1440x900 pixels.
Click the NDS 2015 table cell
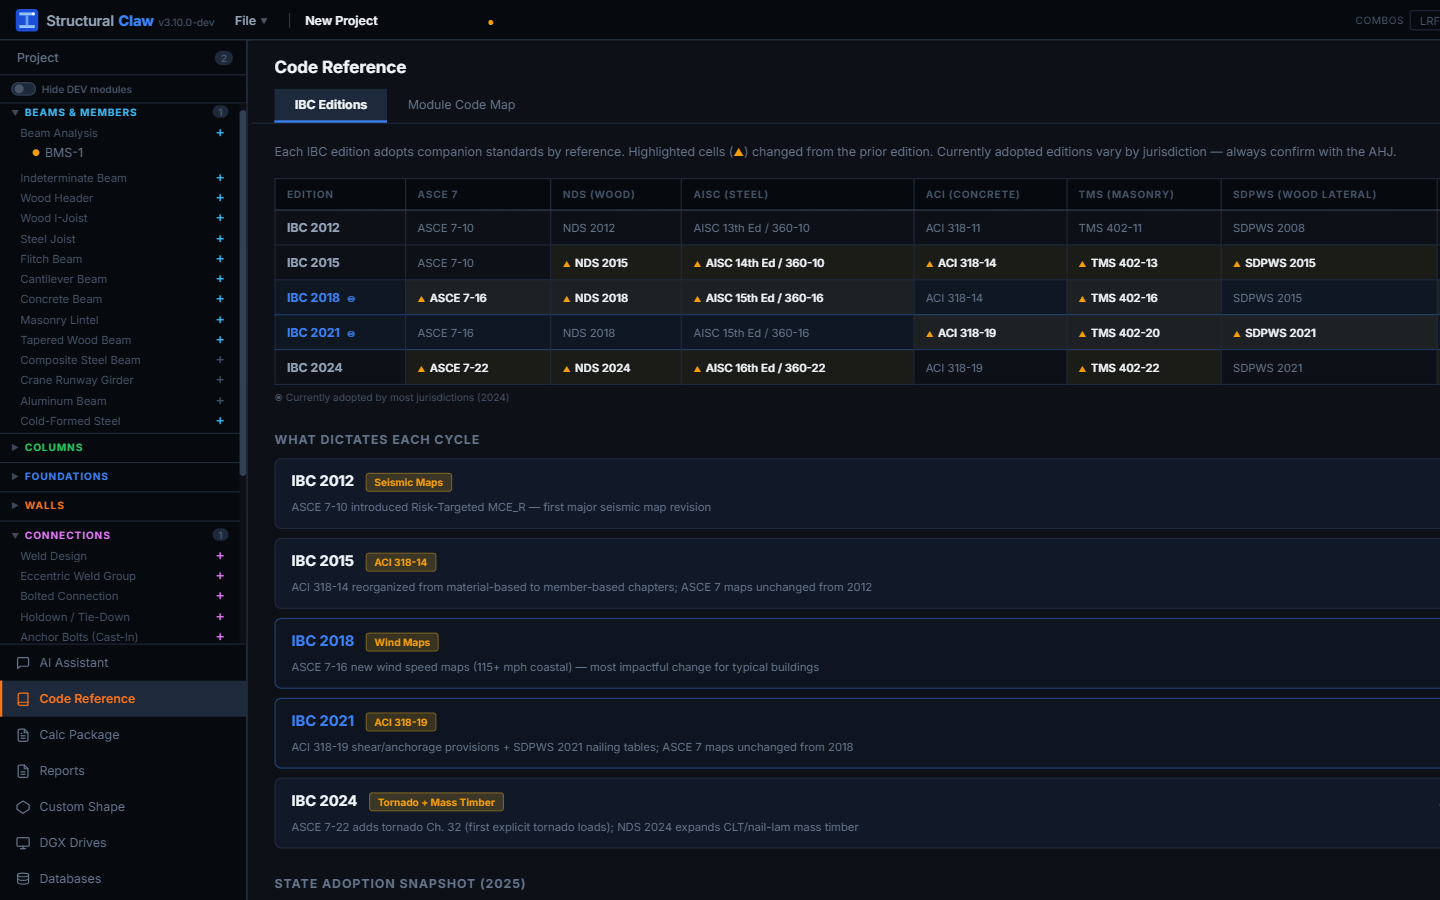[616, 263]
